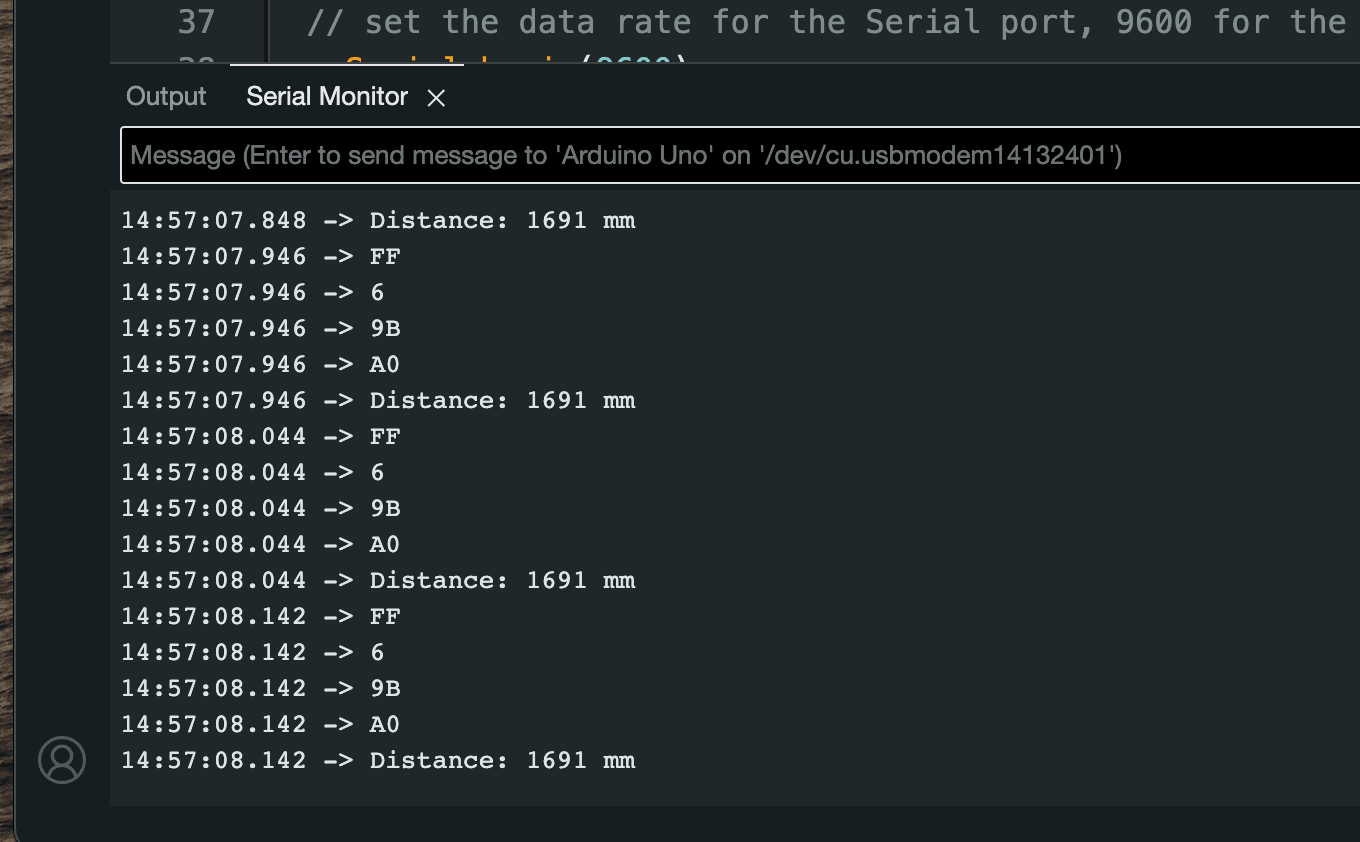
Task: Select the FF line at 14:57:08.142
Action: coord(261,616)
